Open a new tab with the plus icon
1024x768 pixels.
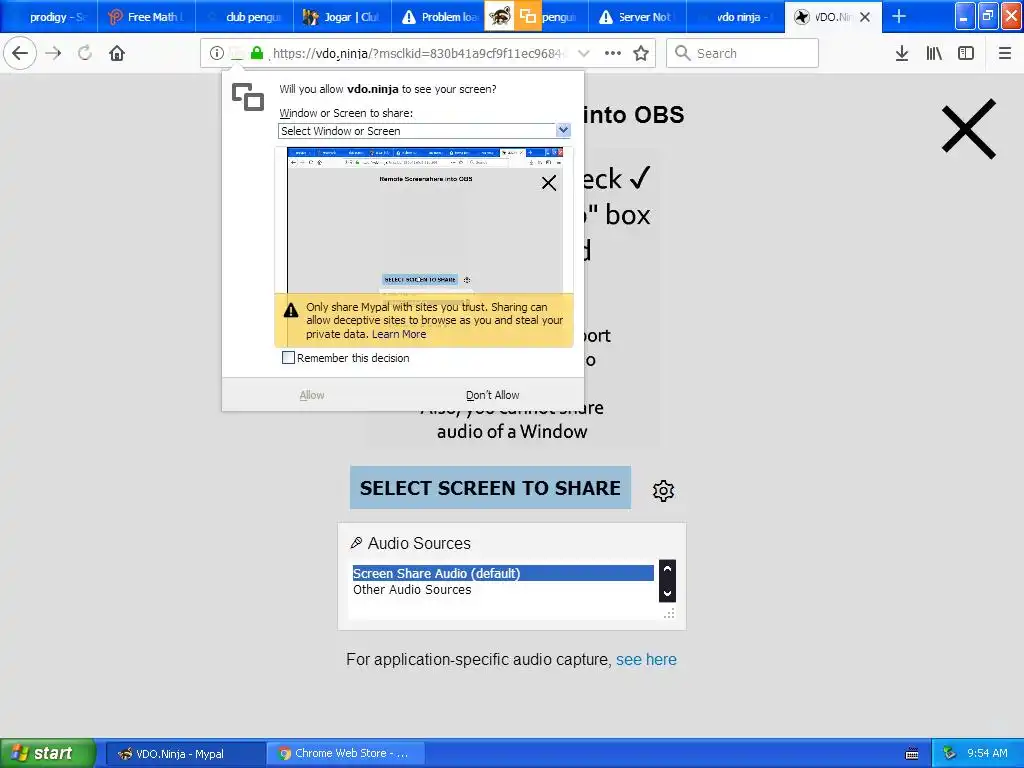click(x=899, y=16)
